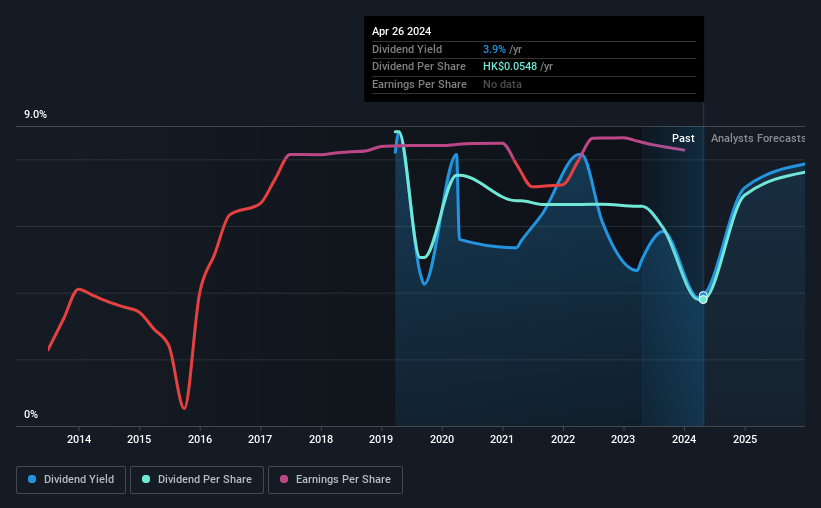The height and width of the screenshot is (508, 821).
Task: Select the 2016 x-axis label
Action: coord(200,439)
